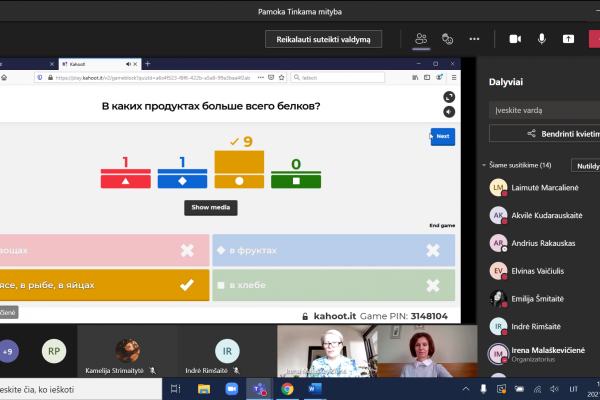600x400 pixels.
Task: Open Zoom from the taskbar
Action: (x=232, y=389)
